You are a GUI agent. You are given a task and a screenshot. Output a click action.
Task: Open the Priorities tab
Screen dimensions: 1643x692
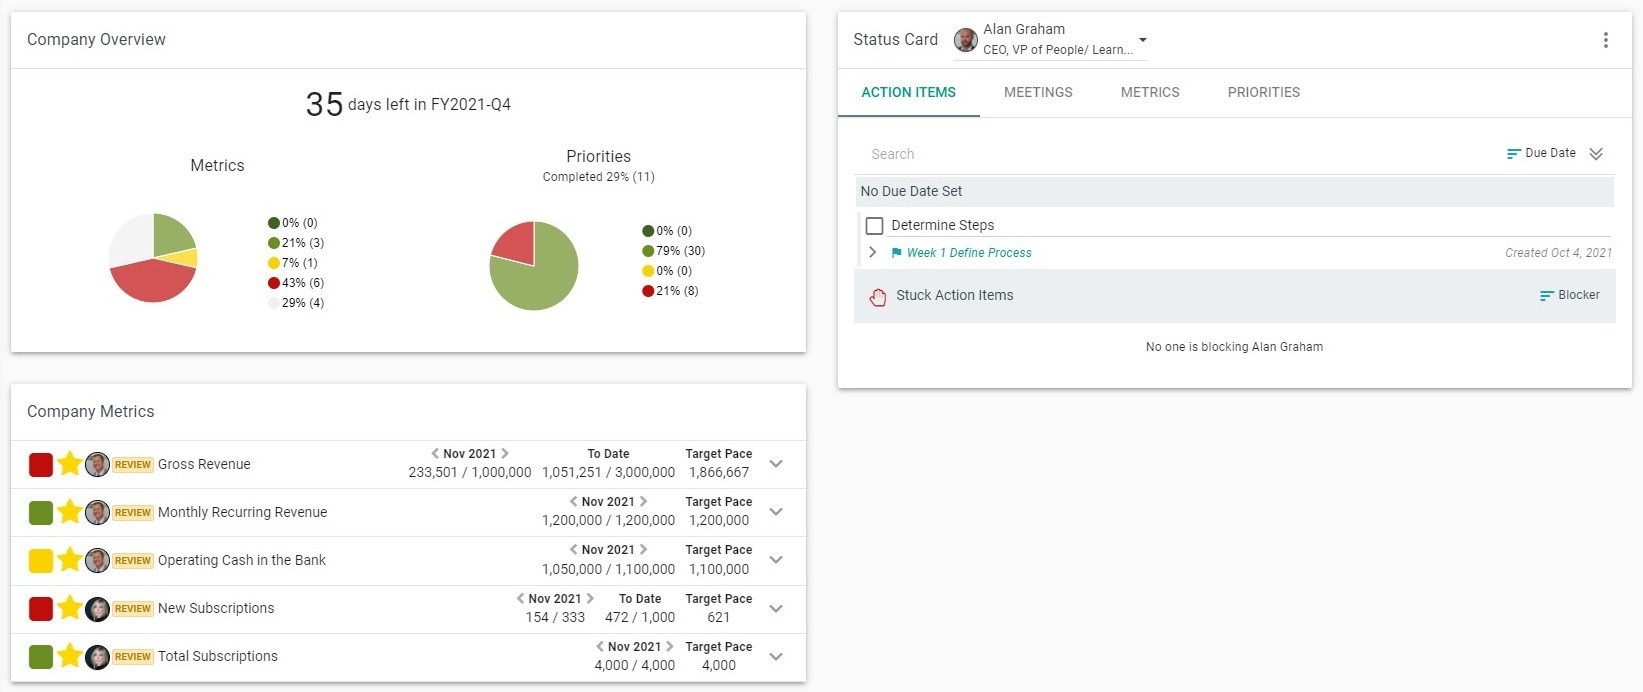(x=1263, y=92)
